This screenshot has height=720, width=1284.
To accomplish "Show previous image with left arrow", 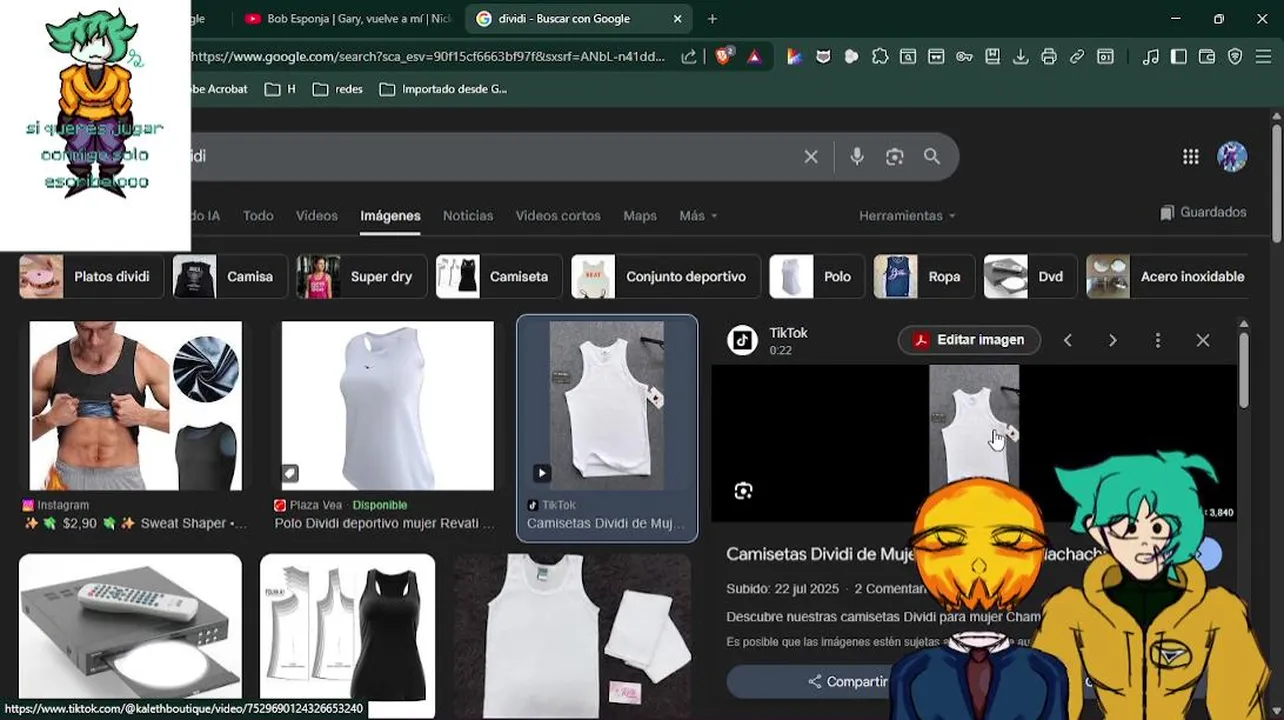I will click(1067, 340).
